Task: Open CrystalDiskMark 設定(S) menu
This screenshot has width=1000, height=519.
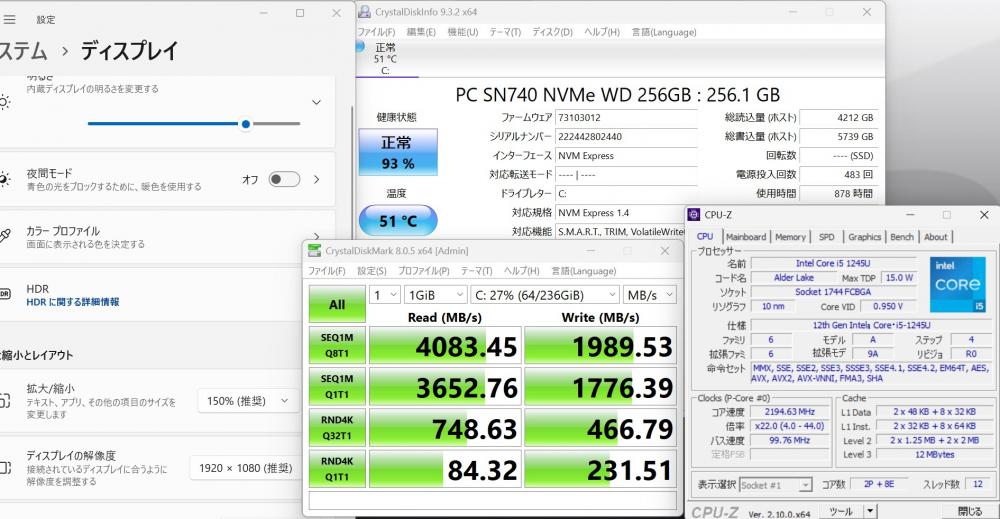Action: pos(372,271)
